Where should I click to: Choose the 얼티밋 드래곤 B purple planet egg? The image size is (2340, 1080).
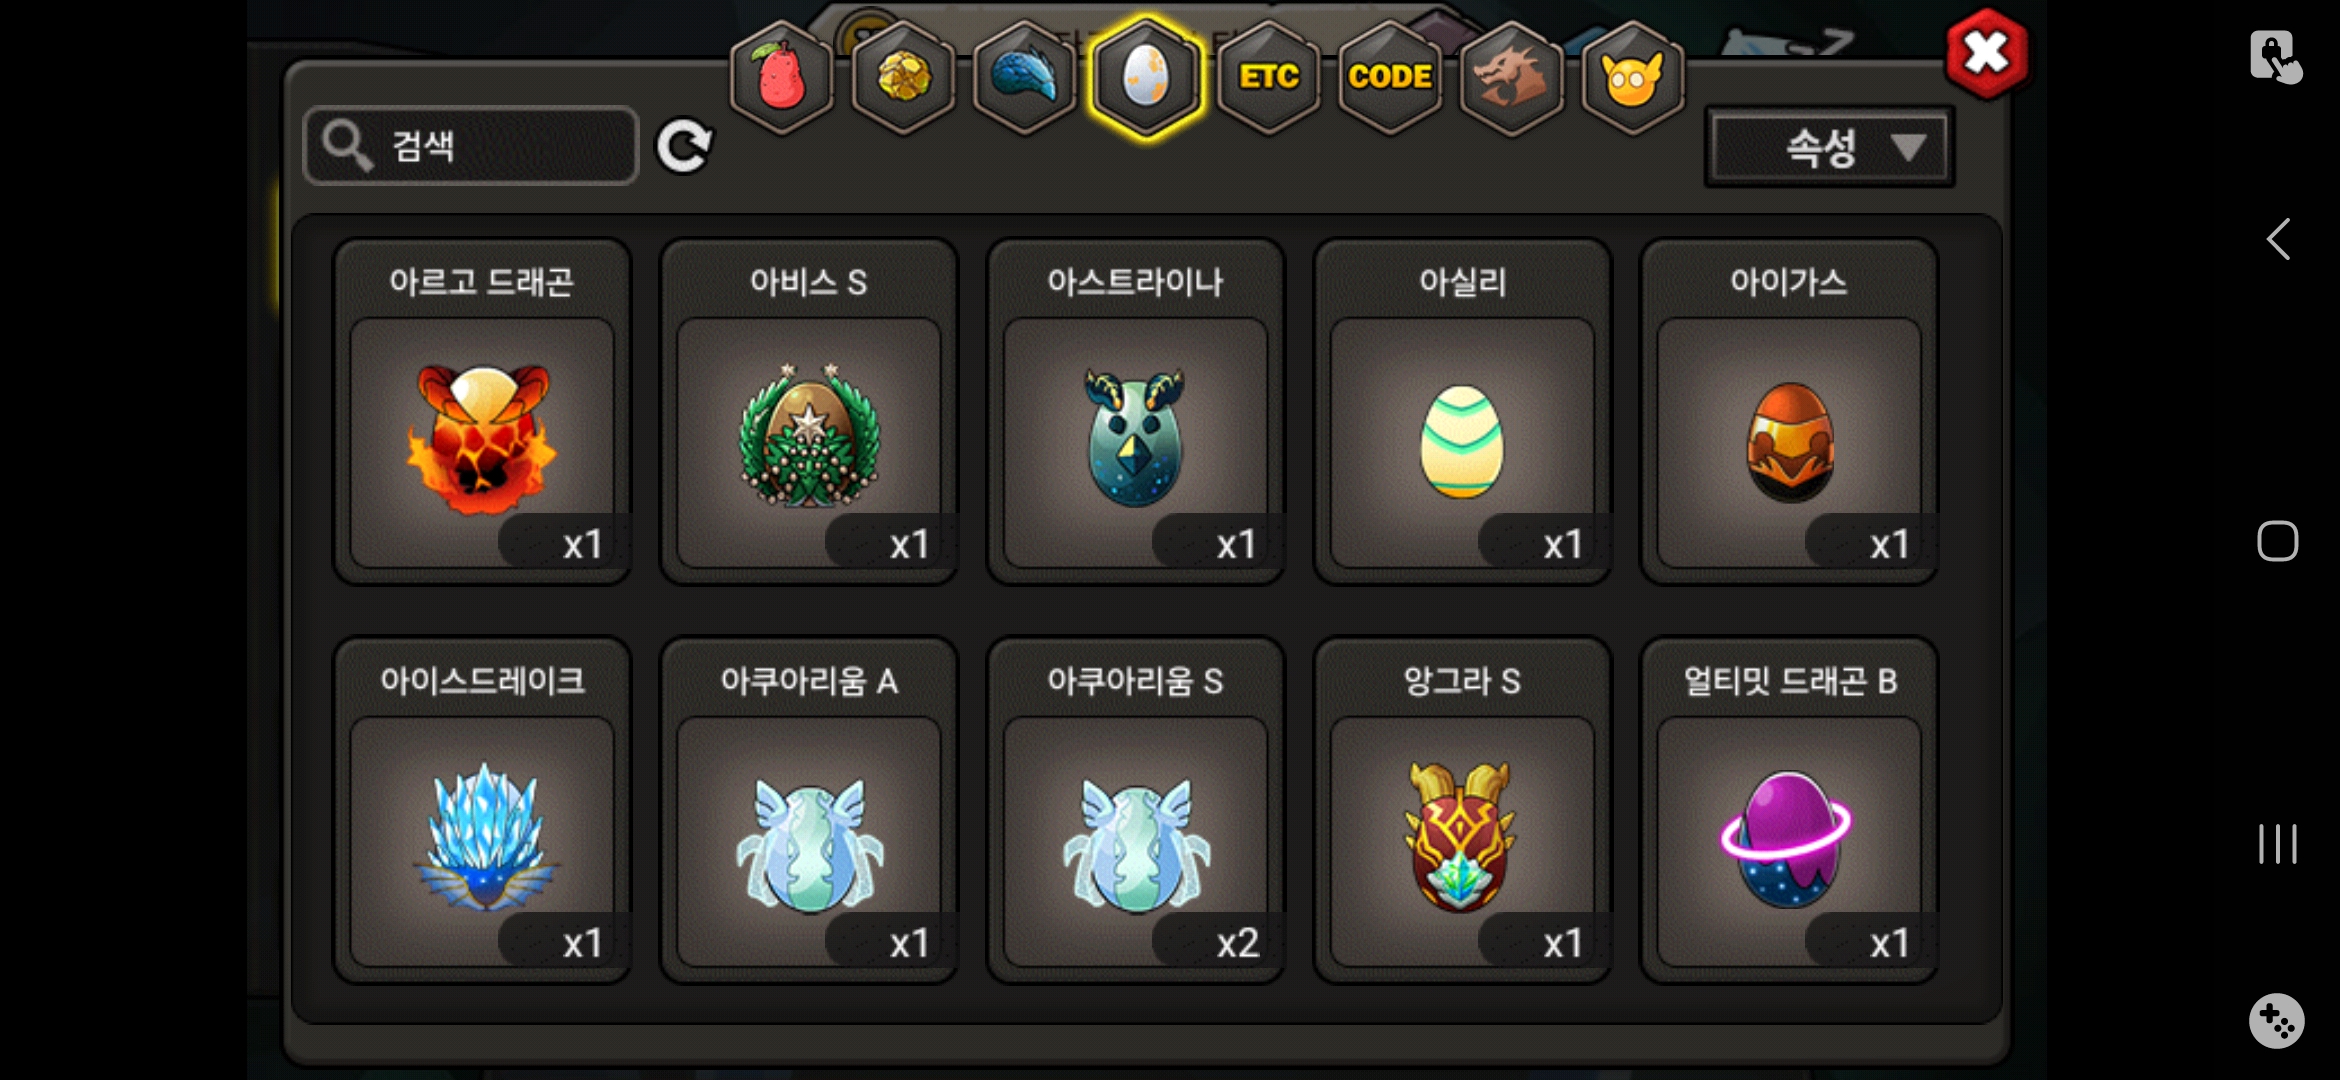(x=1790, y=811)
